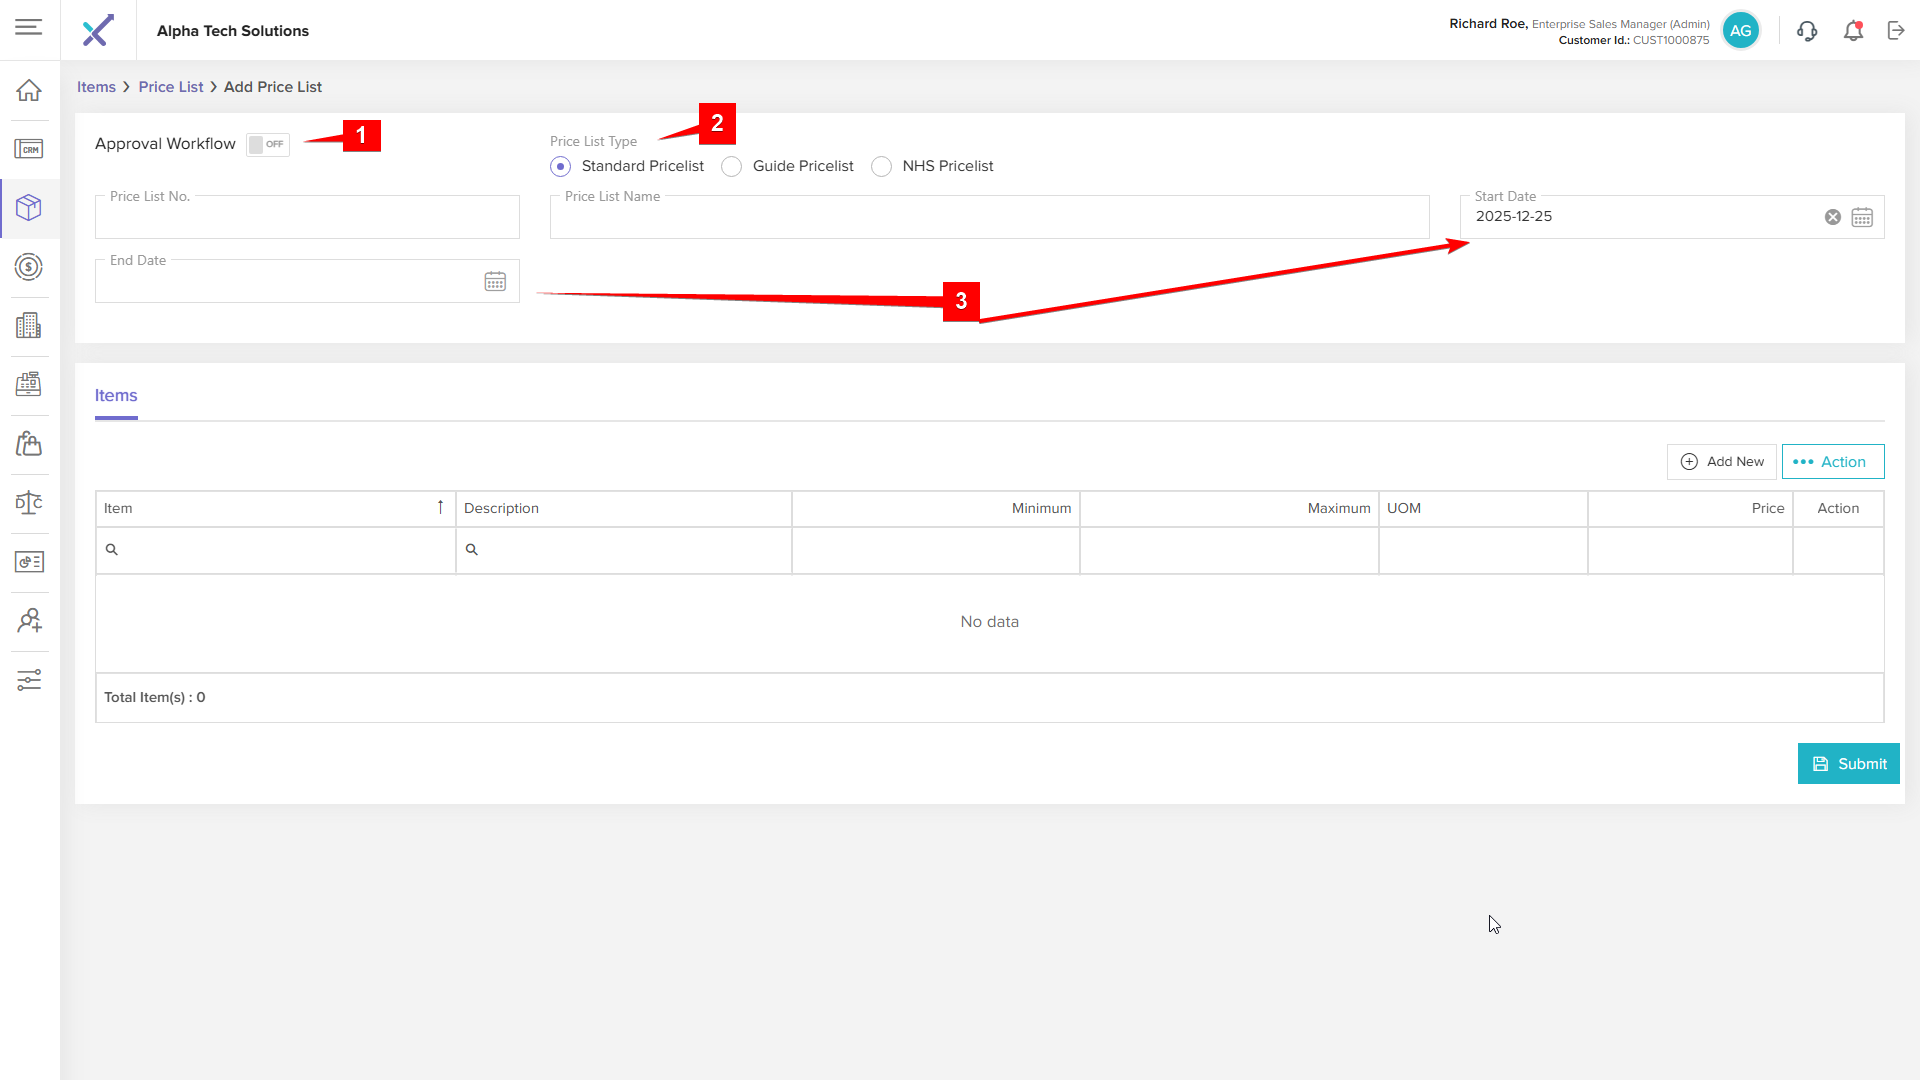The image size is (1920, 1080).
Task: Open the End Date calendar picker
Action: pyautogui.click(x=495, y=282)
